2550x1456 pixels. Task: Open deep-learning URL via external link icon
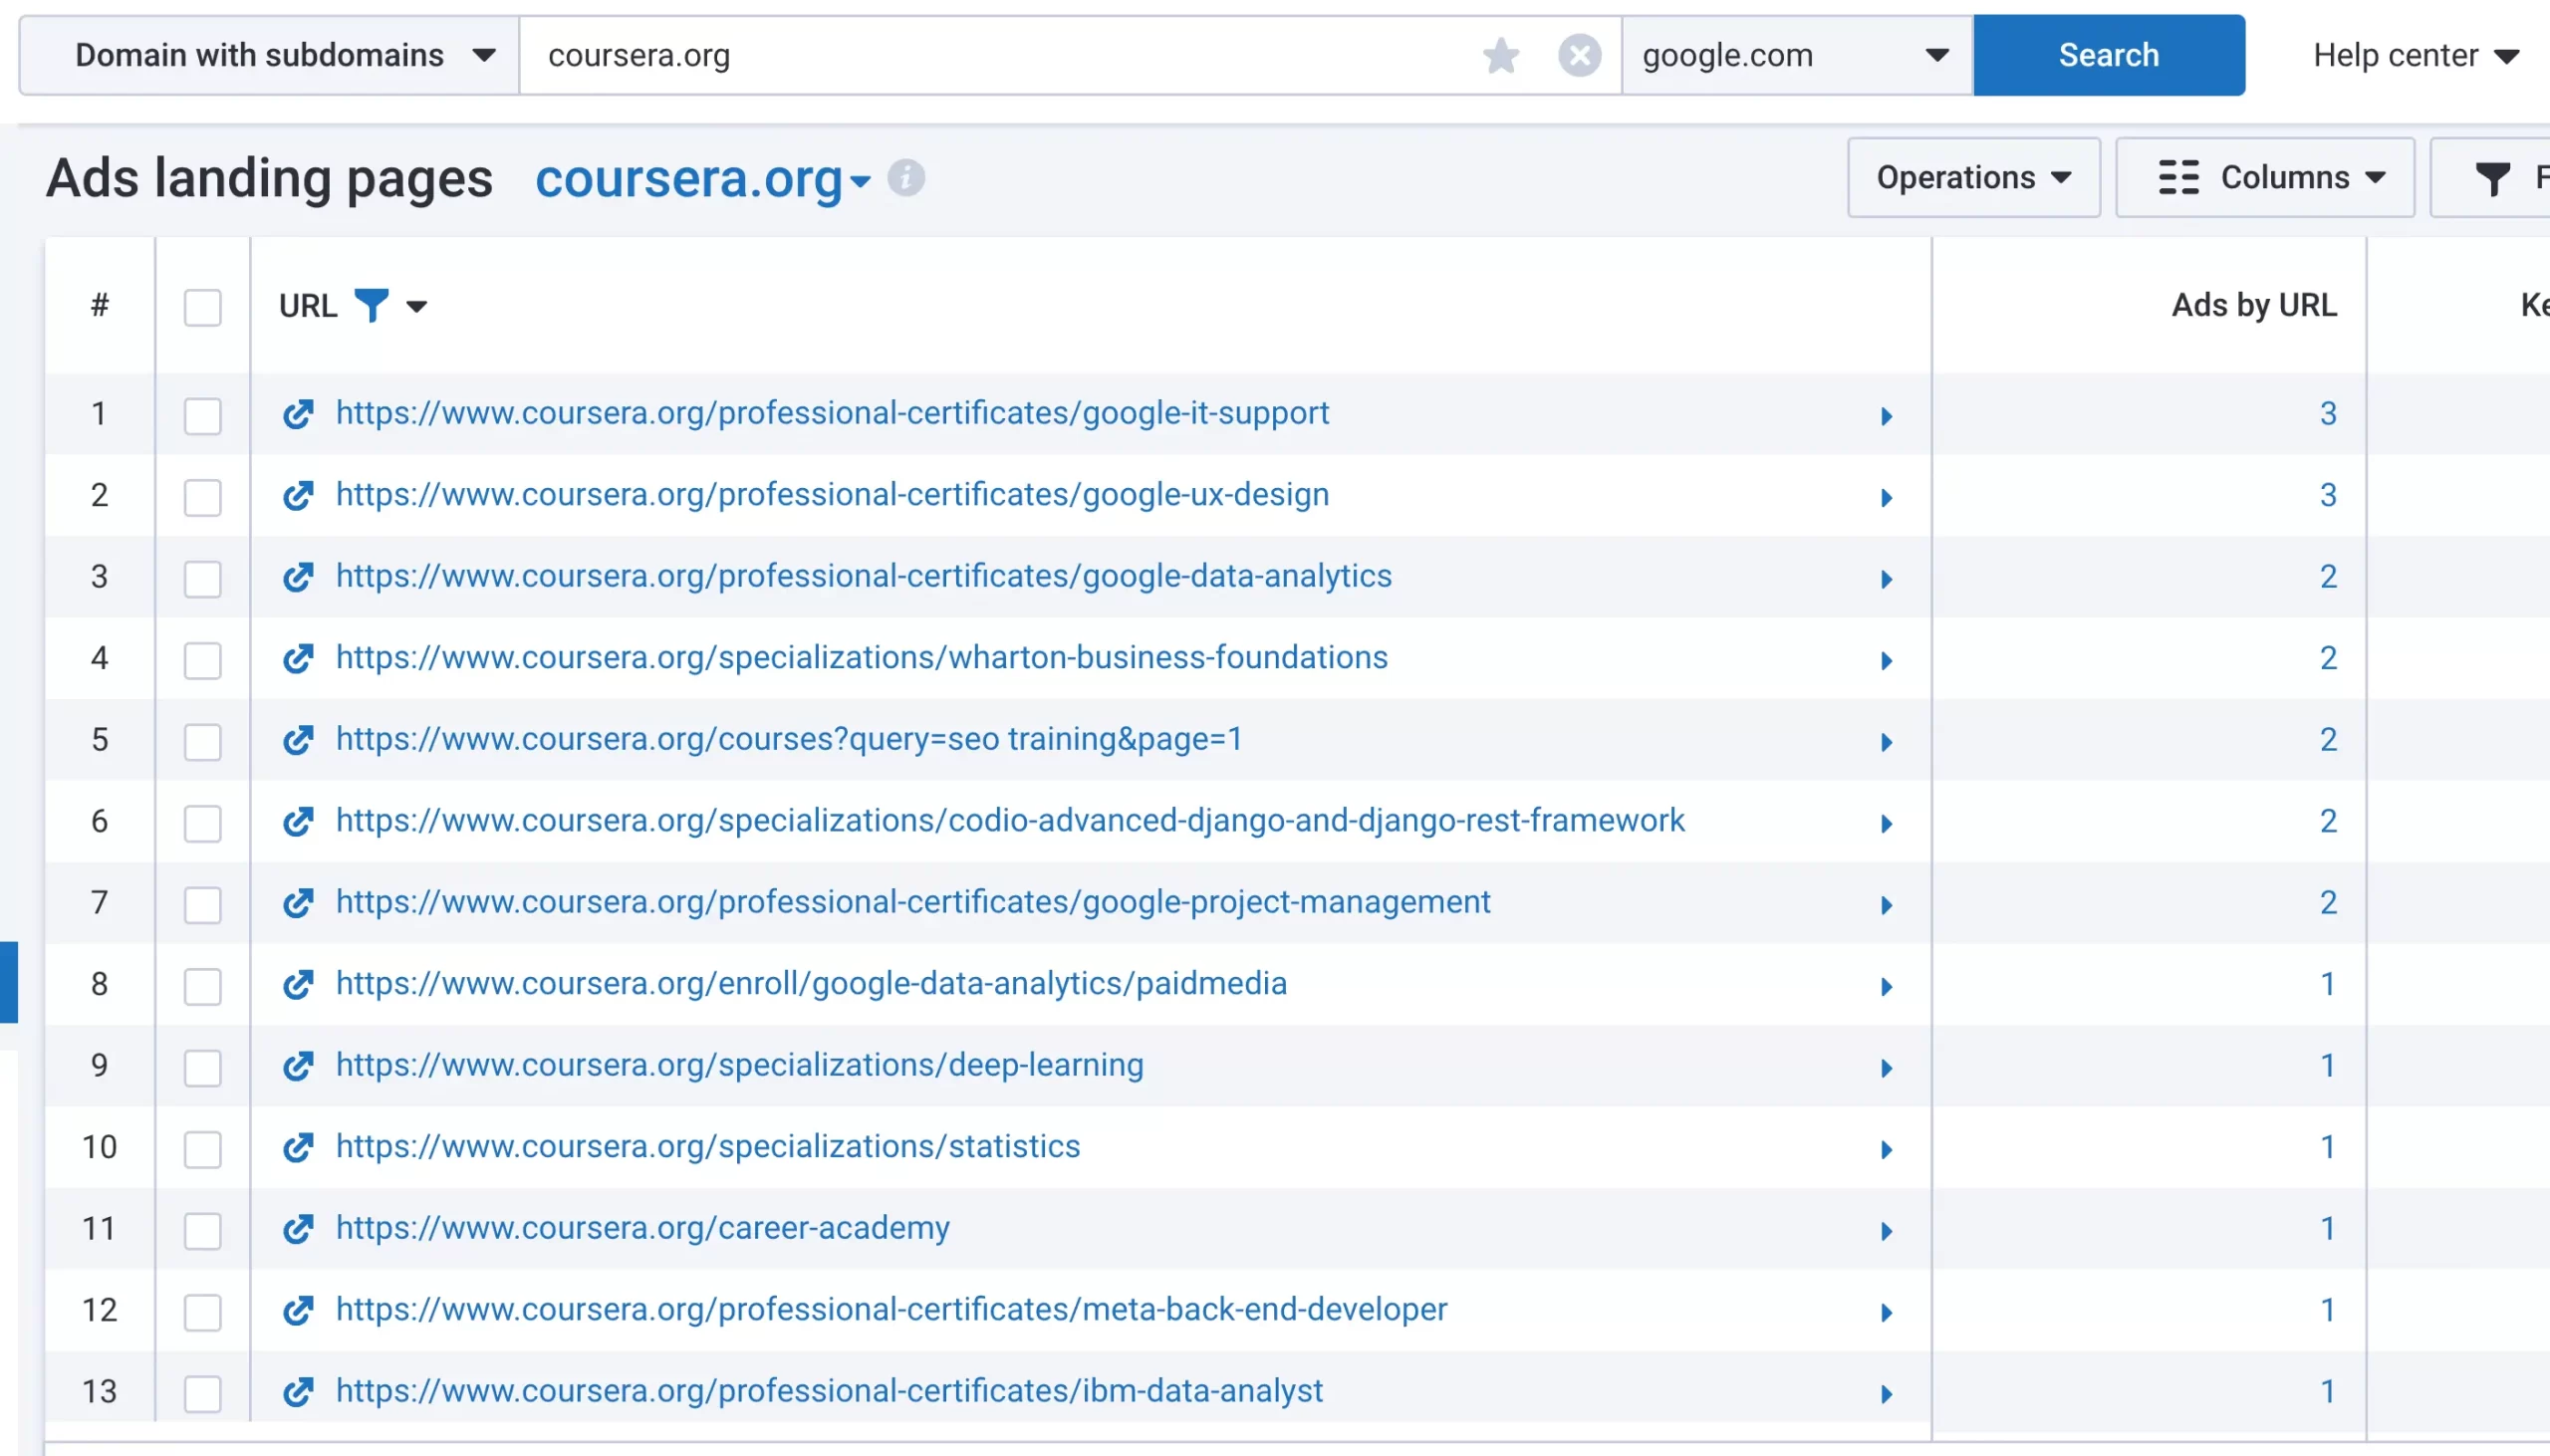[298, 1066]
